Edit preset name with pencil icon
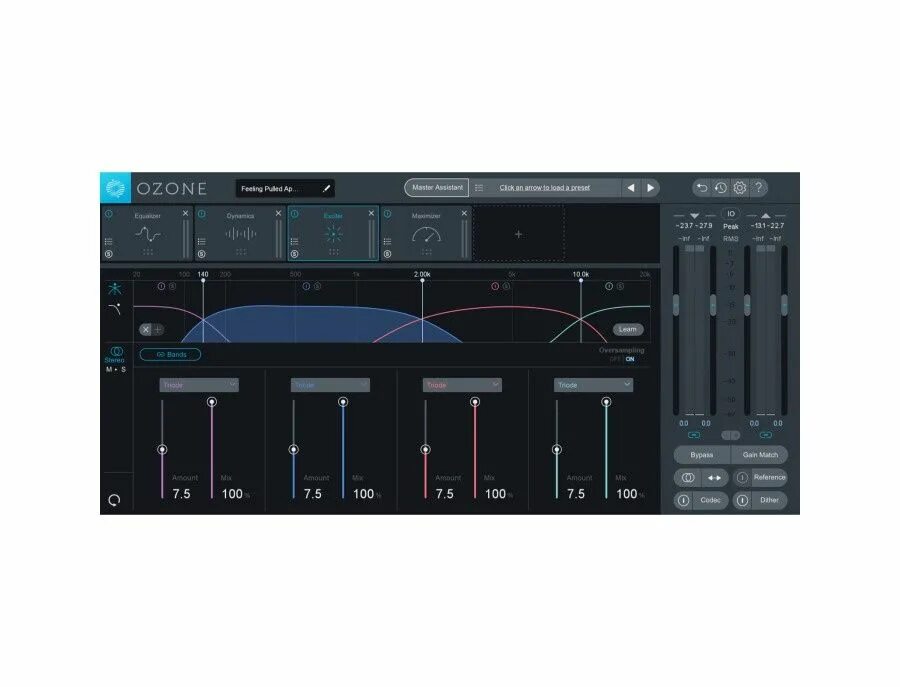 326,188
